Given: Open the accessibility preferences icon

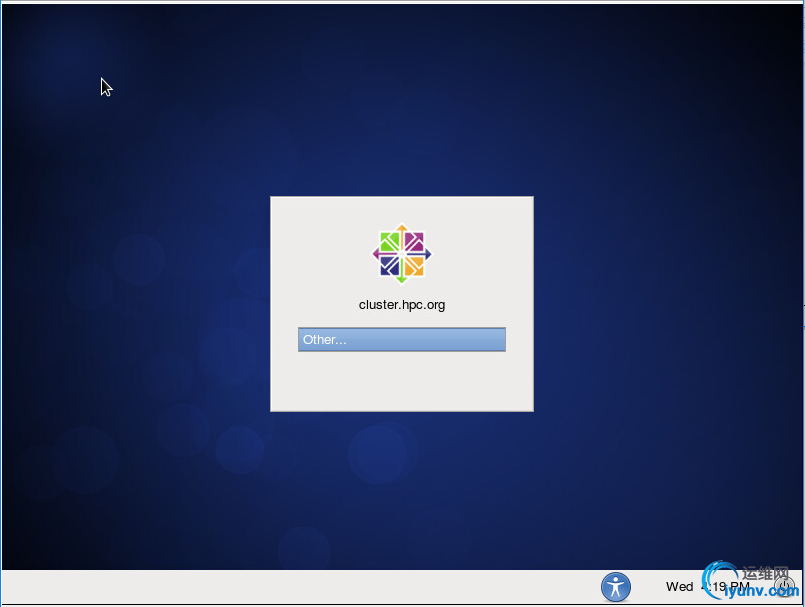Looking at the screenshot, I should (616, 587).
